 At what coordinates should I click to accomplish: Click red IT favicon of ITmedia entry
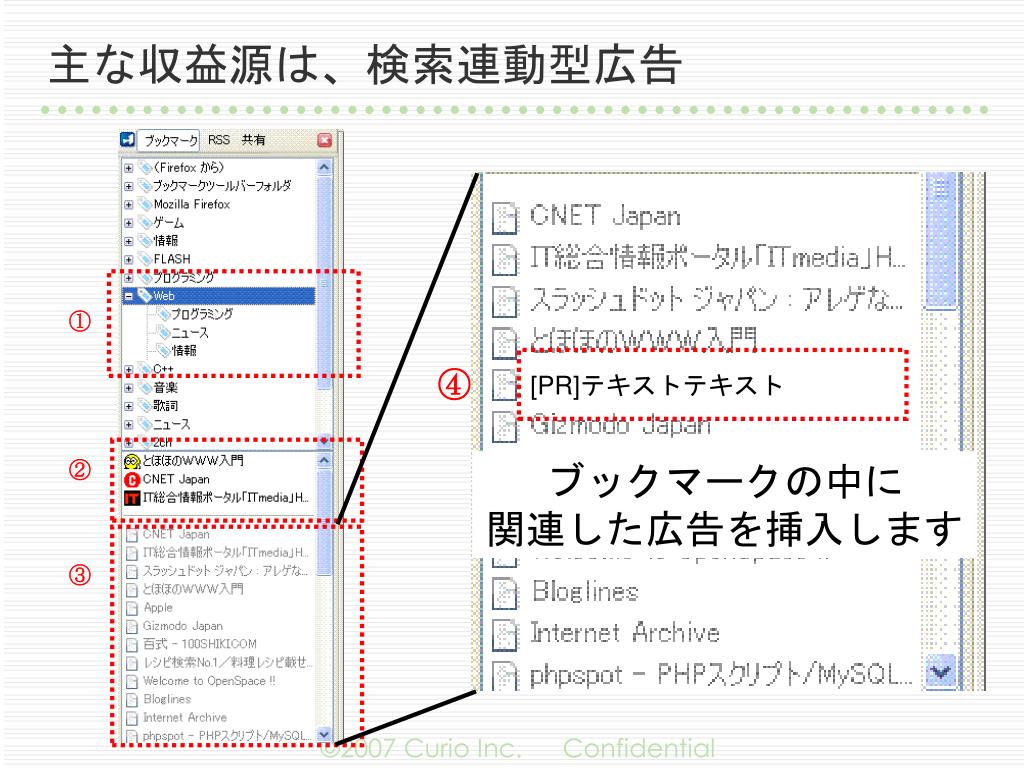click(x=132, y=498)
